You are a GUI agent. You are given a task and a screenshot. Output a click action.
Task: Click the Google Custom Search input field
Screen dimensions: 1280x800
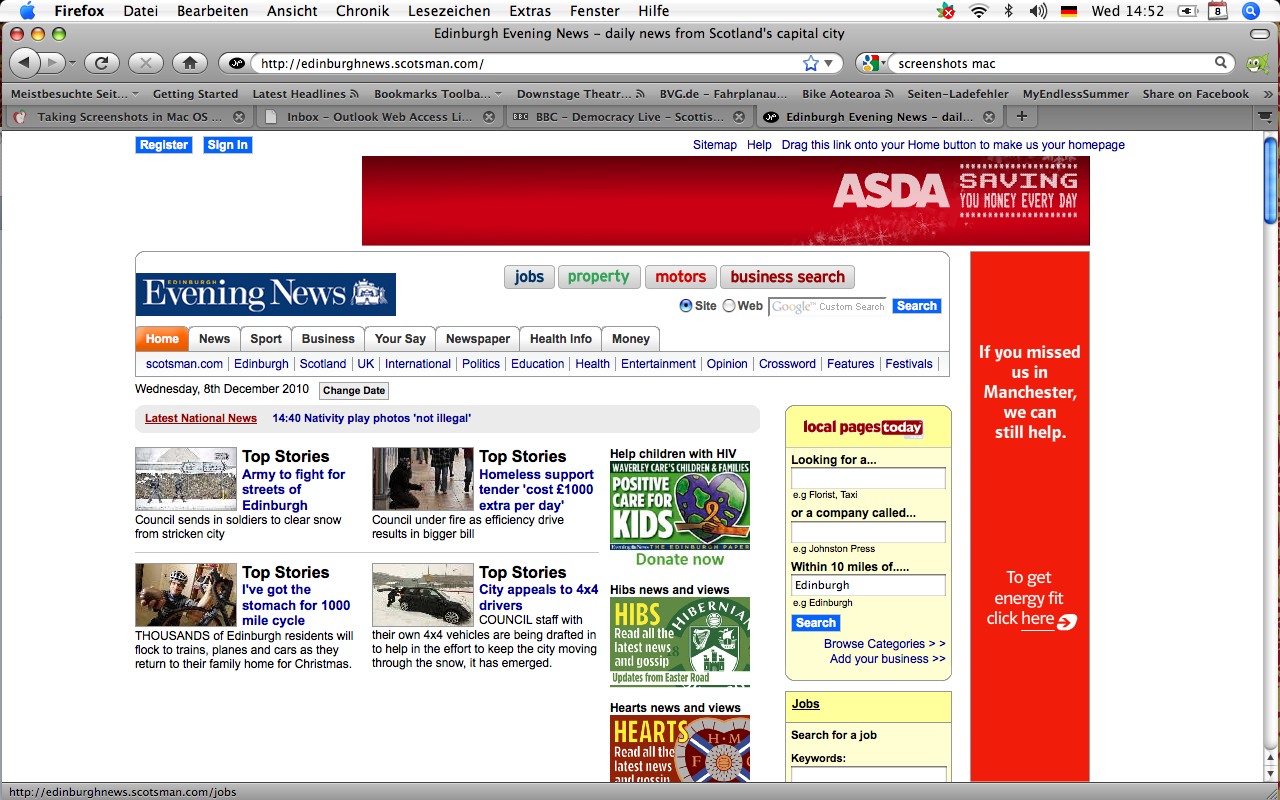click(829, 306)
